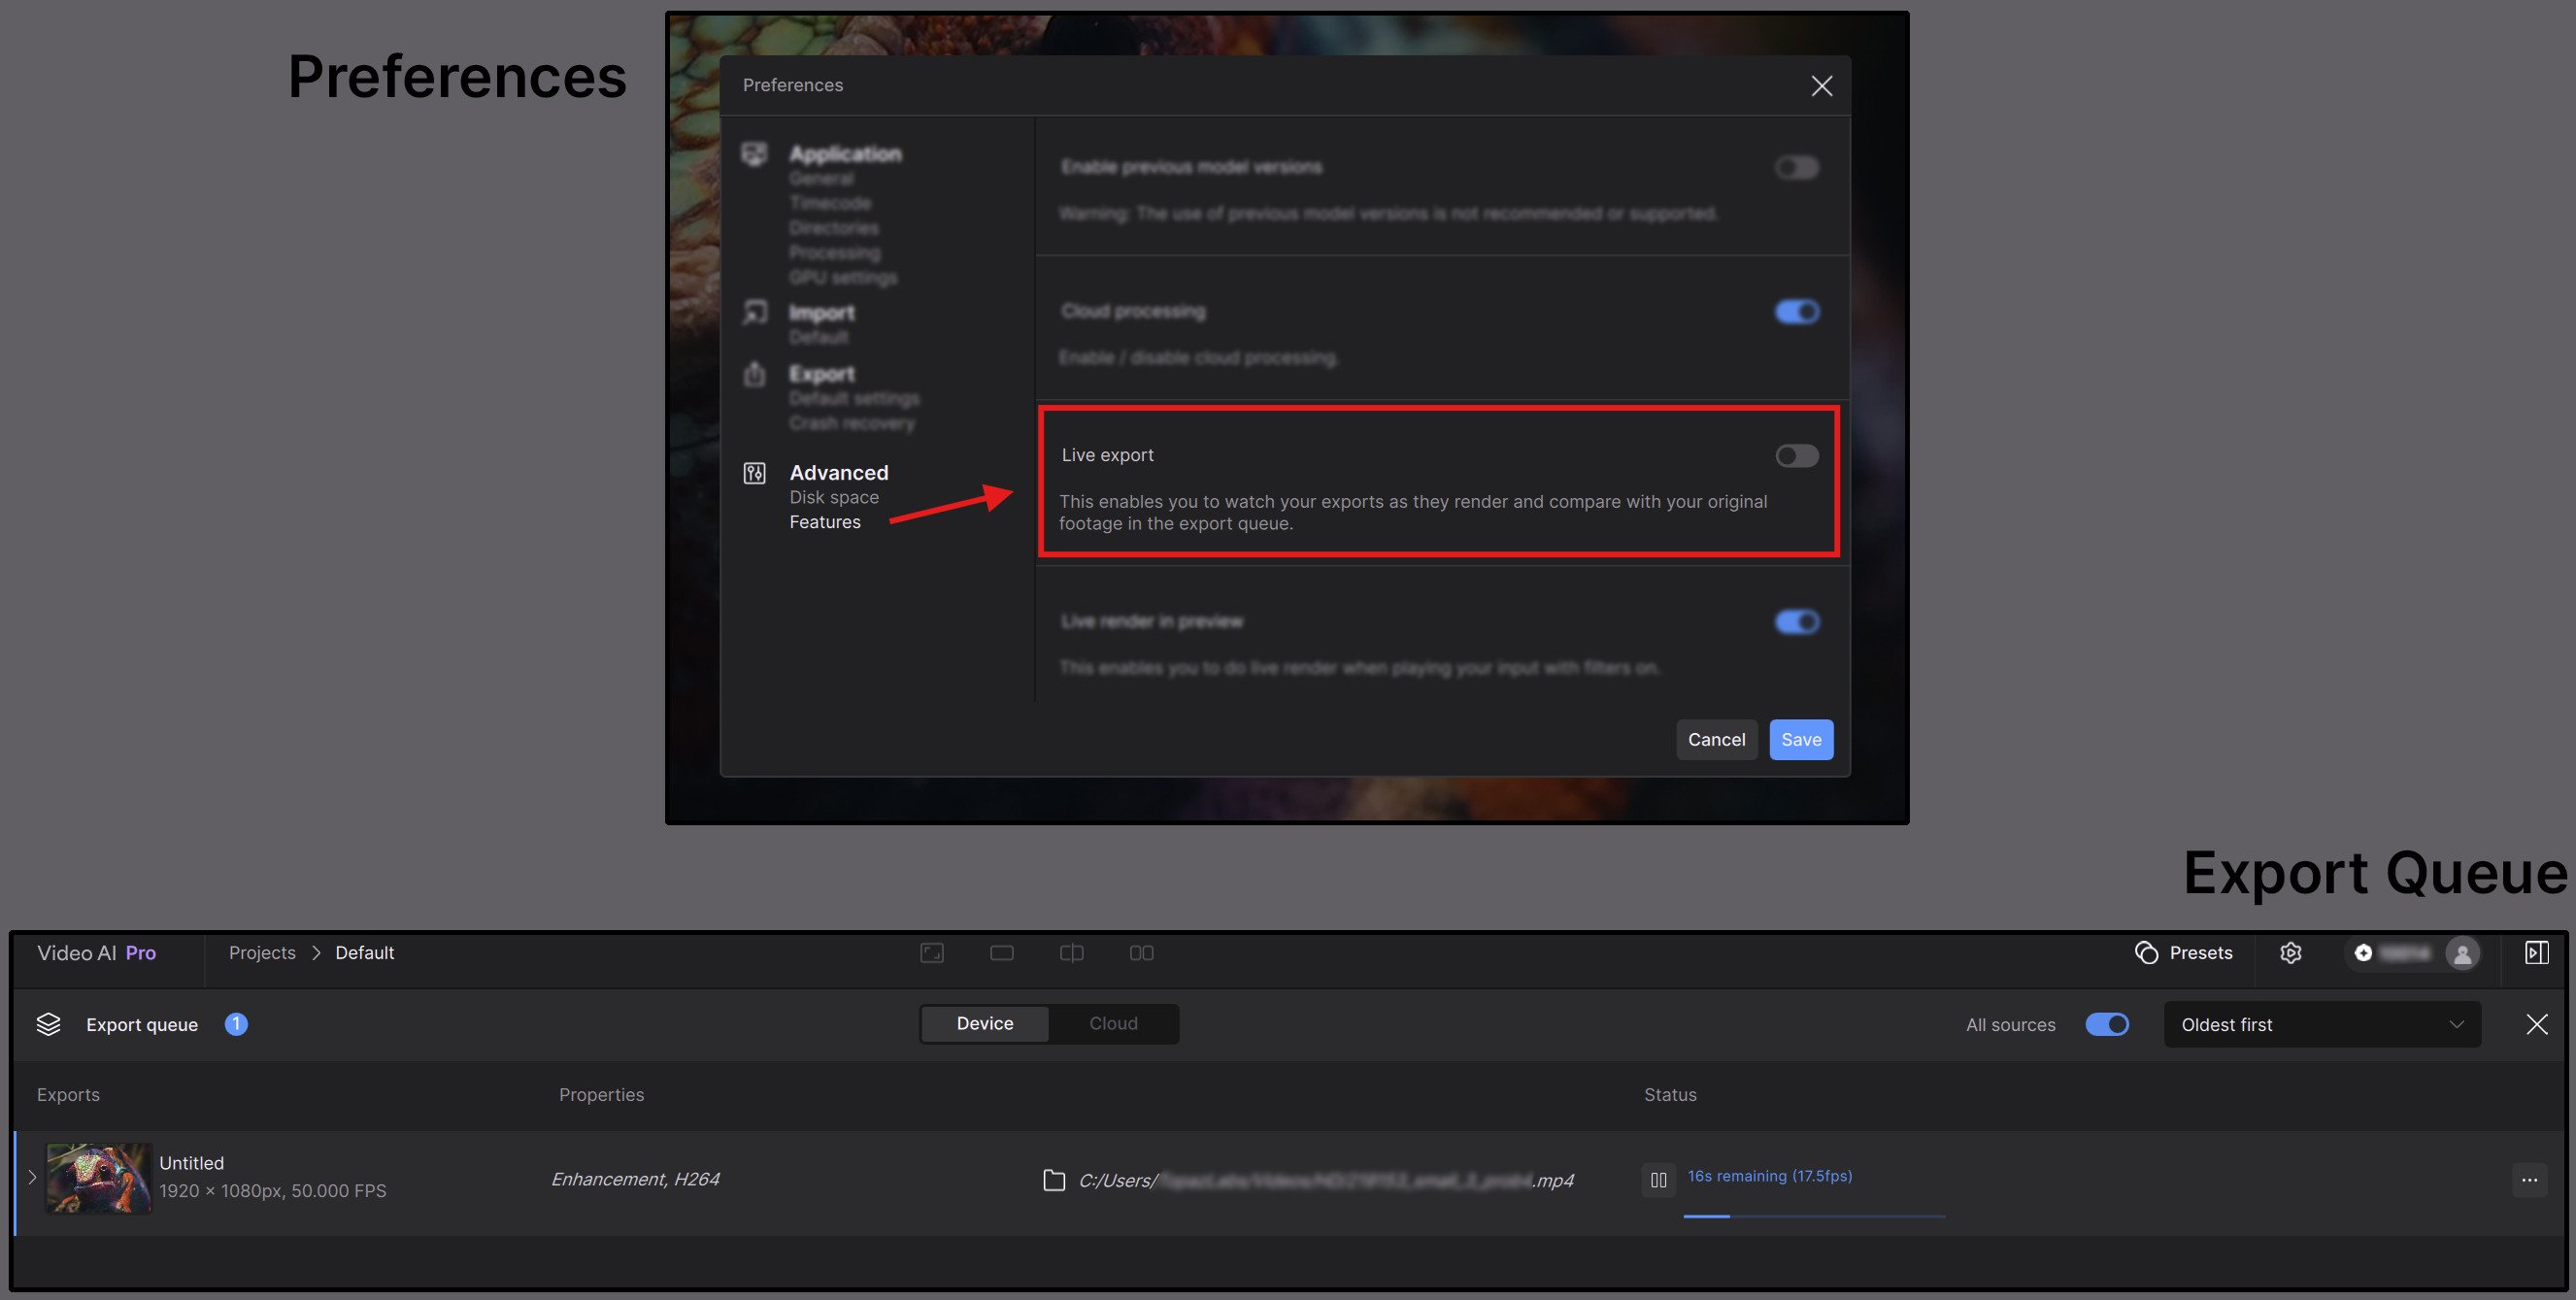
Task: Close the Preferences dialog
Action: (1821, 86)
